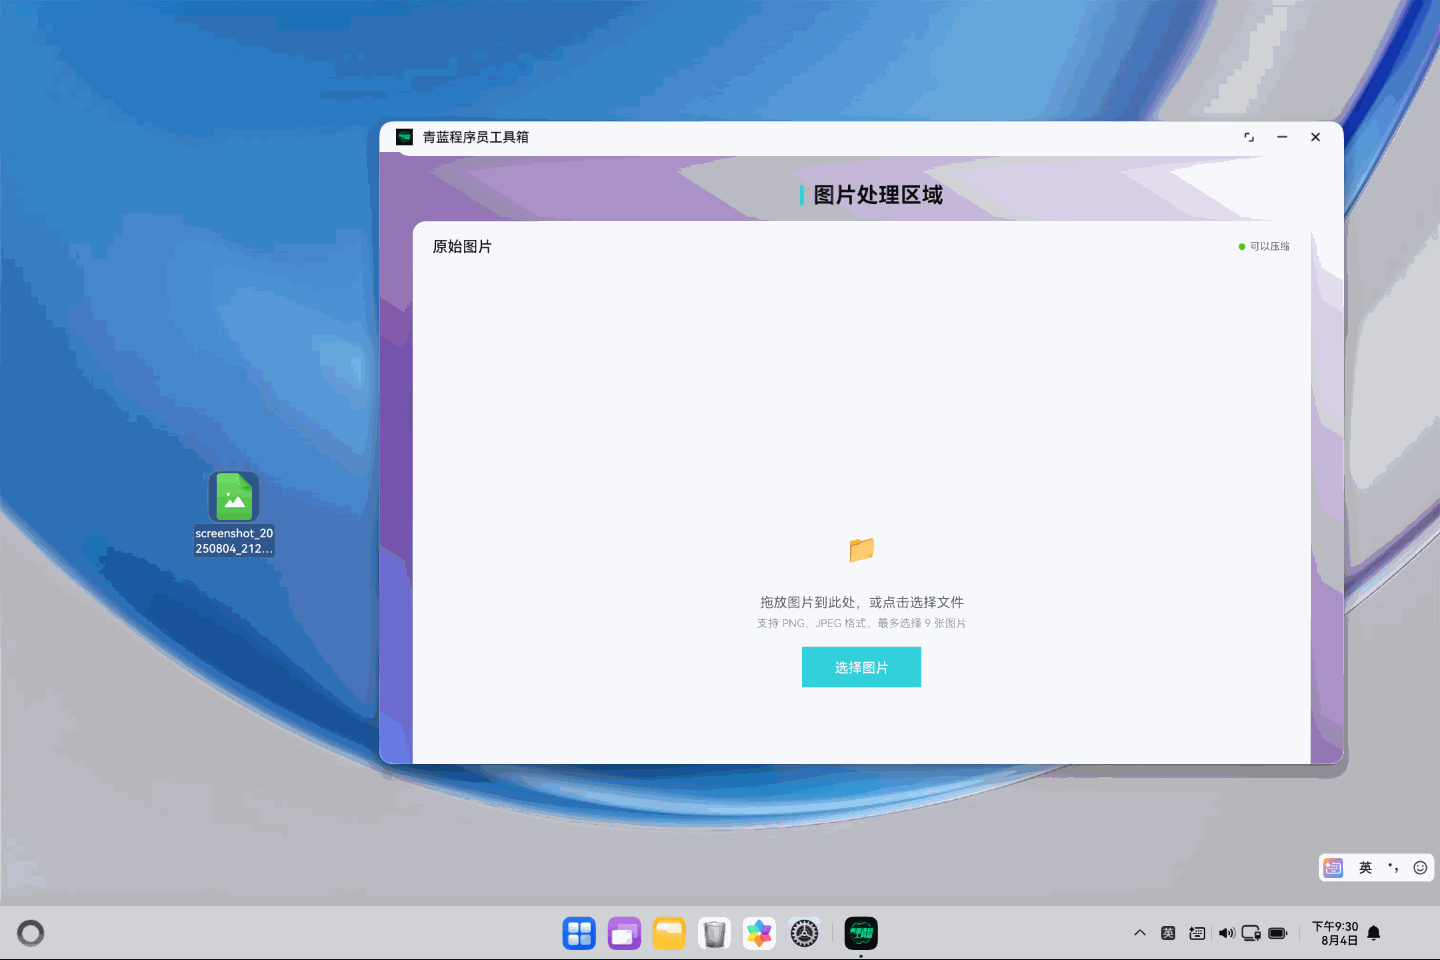Toggle punctuation mode on the input method bar

point(1393,868)
